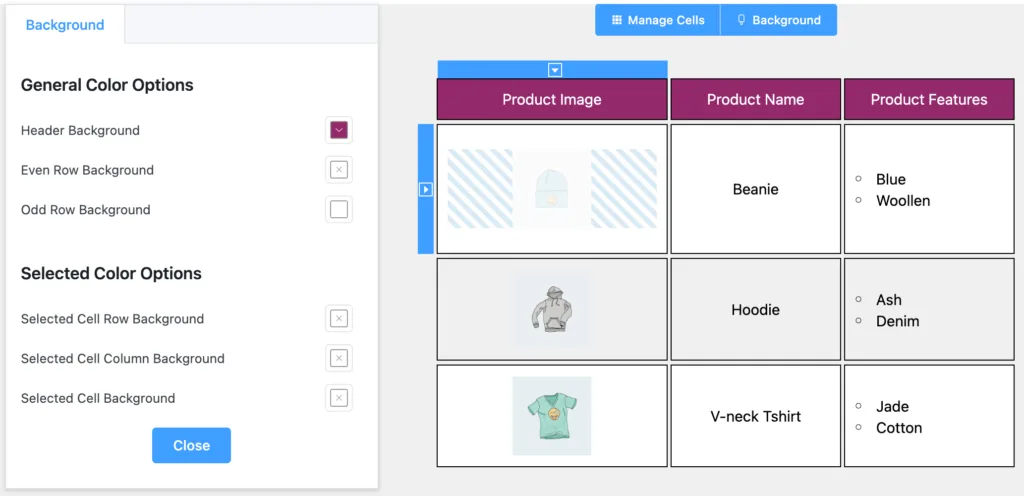
Task: Select the Product Name header cell
Action: [x=756, y=100]
